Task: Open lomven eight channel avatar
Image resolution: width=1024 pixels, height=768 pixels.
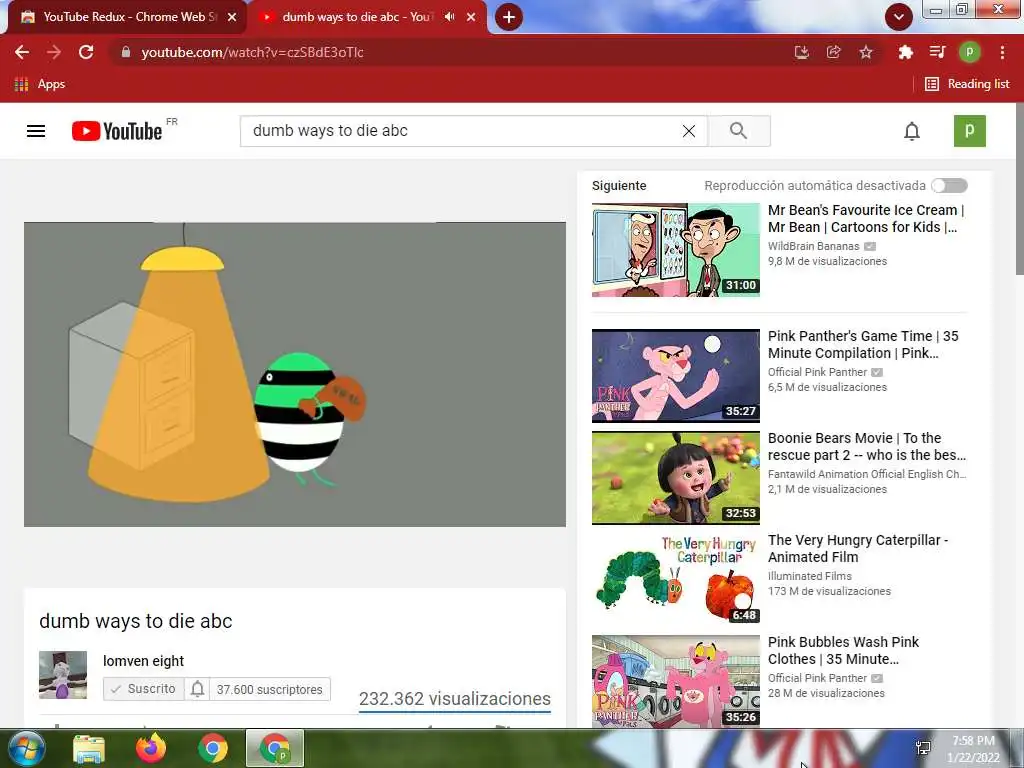Action: click(63, 675)
